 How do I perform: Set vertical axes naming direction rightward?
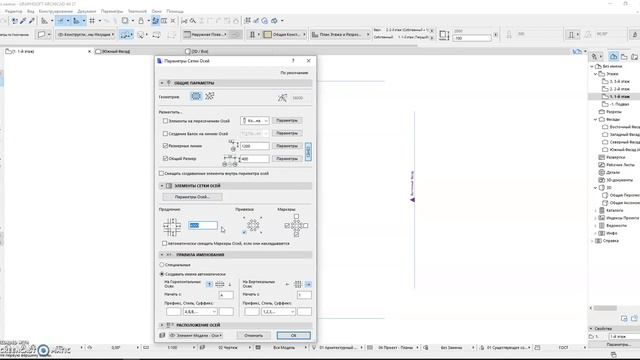308,284
